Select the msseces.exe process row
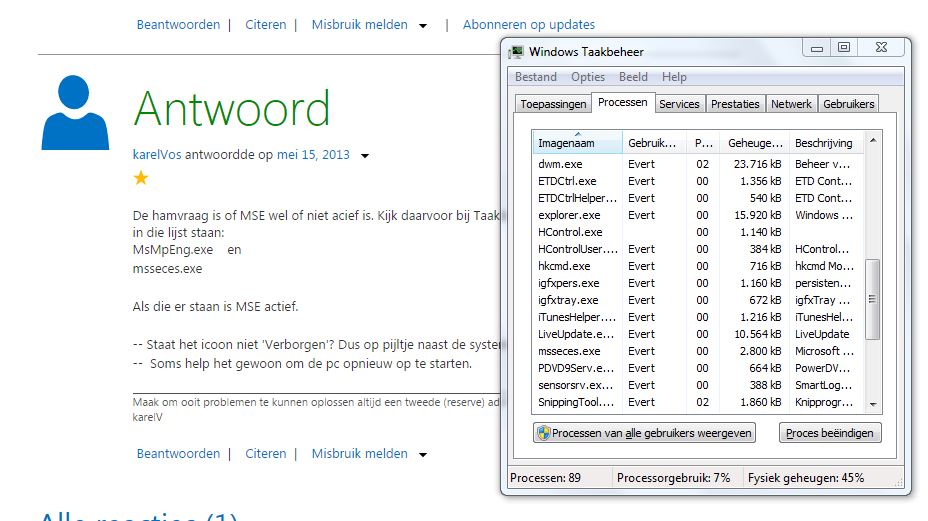 tap(698, 351)
